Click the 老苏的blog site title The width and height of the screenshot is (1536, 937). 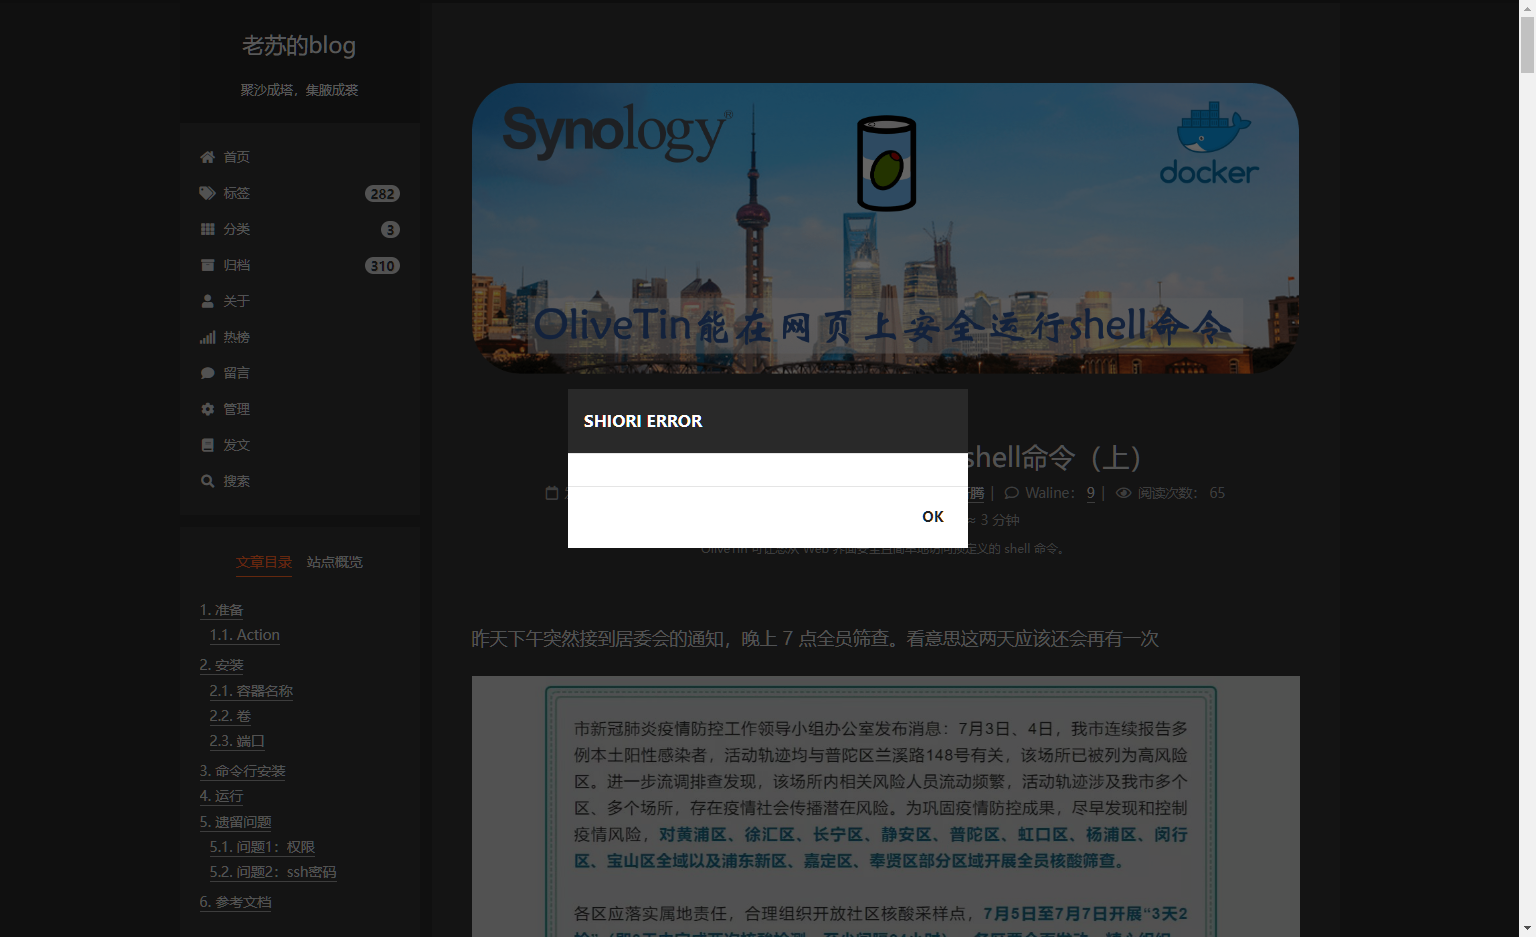[299, 45]
